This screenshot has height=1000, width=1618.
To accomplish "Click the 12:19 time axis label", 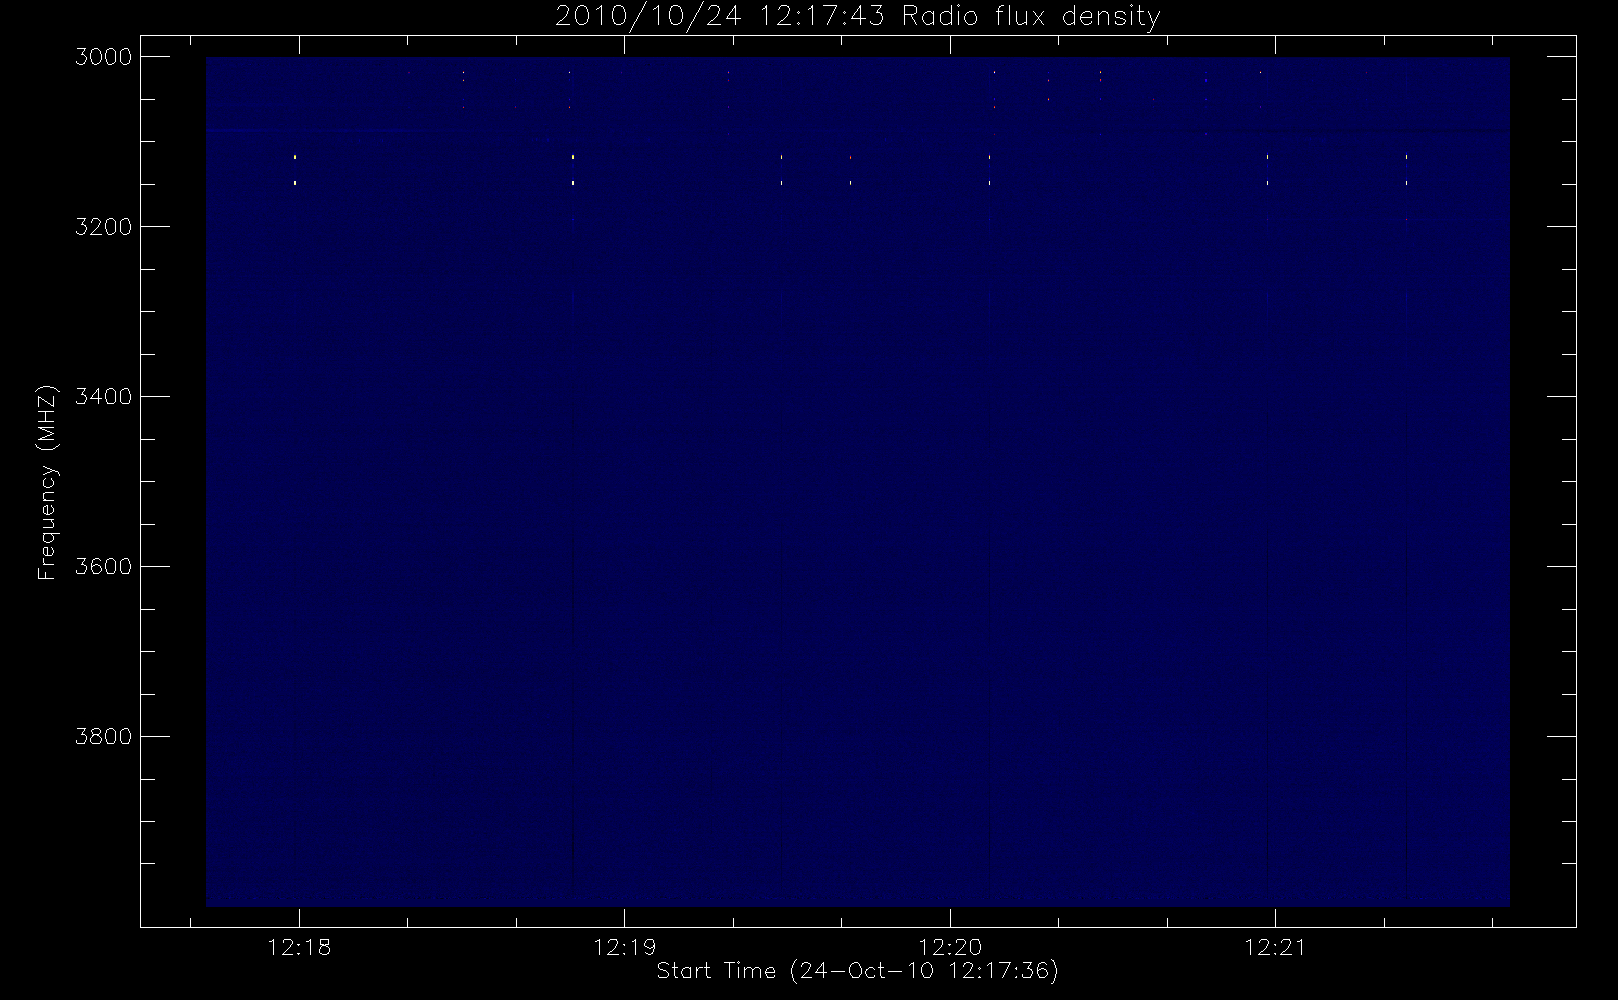I will click(x=625, y=947).
